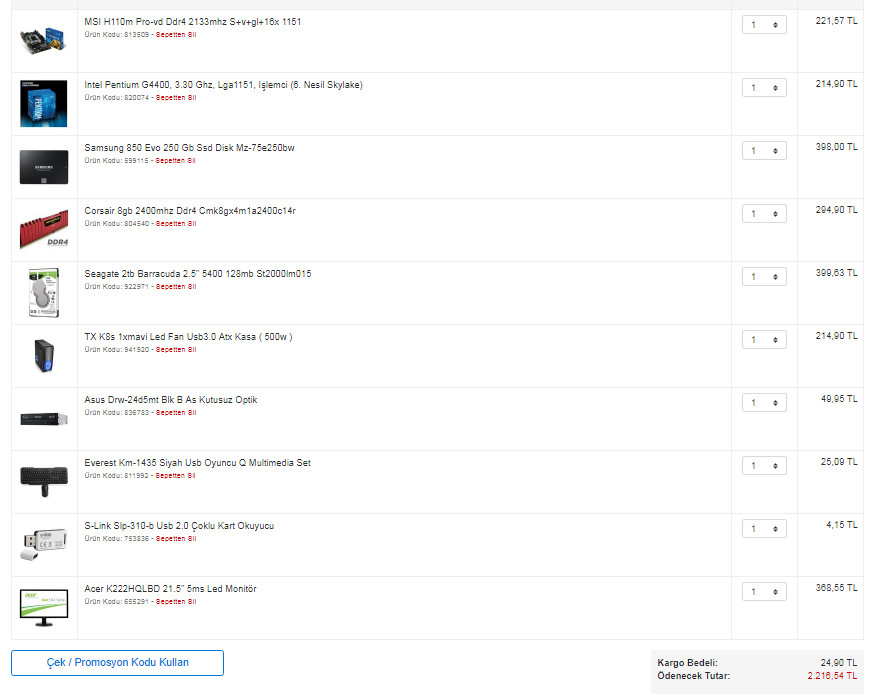This screenshot has width=880, height=694.
Task: Open Intel Pentium G4400 product title
Action: 223,85
